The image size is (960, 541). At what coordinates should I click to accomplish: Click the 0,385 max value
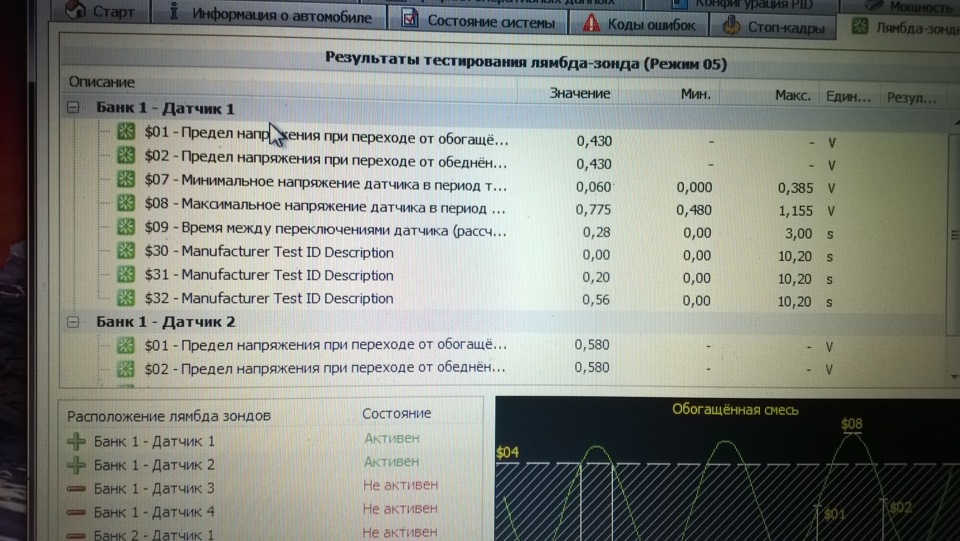pos(795,188)
